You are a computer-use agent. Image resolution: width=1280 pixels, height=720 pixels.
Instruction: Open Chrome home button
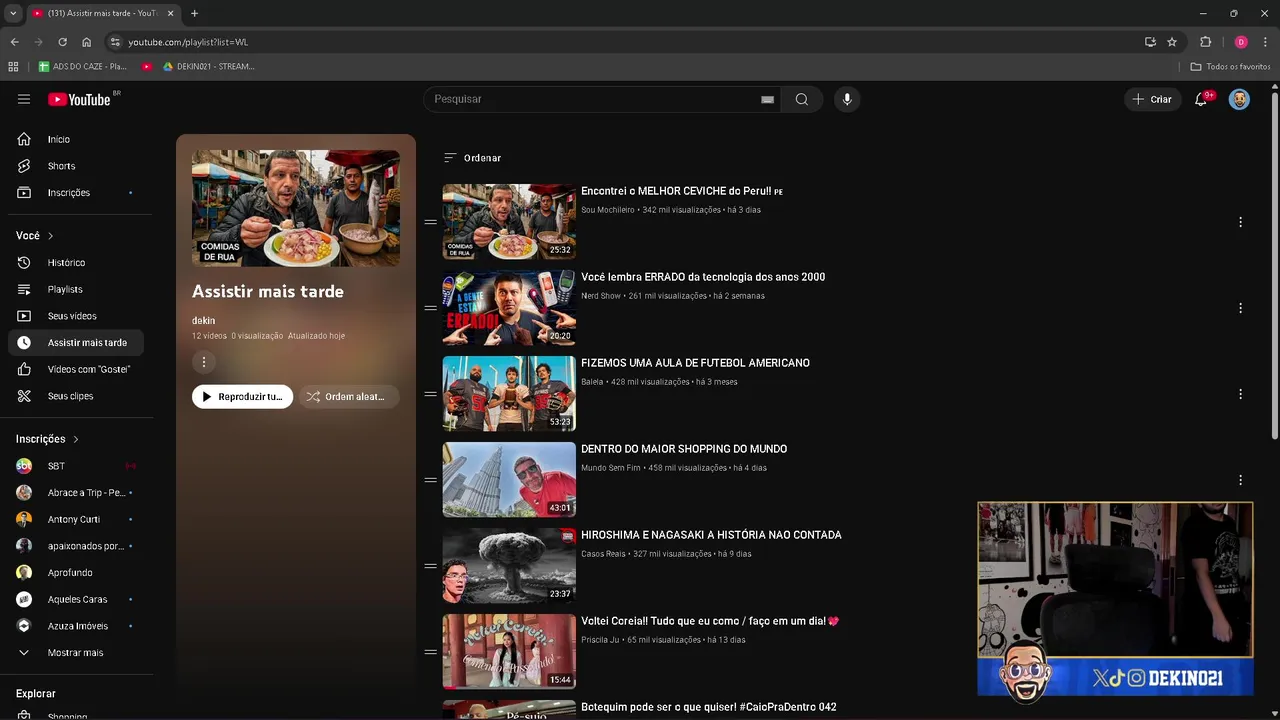pos(86,42)
